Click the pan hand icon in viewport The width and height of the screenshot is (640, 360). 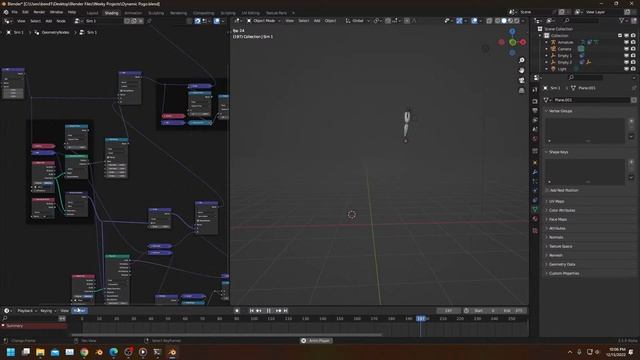(522, 70)
